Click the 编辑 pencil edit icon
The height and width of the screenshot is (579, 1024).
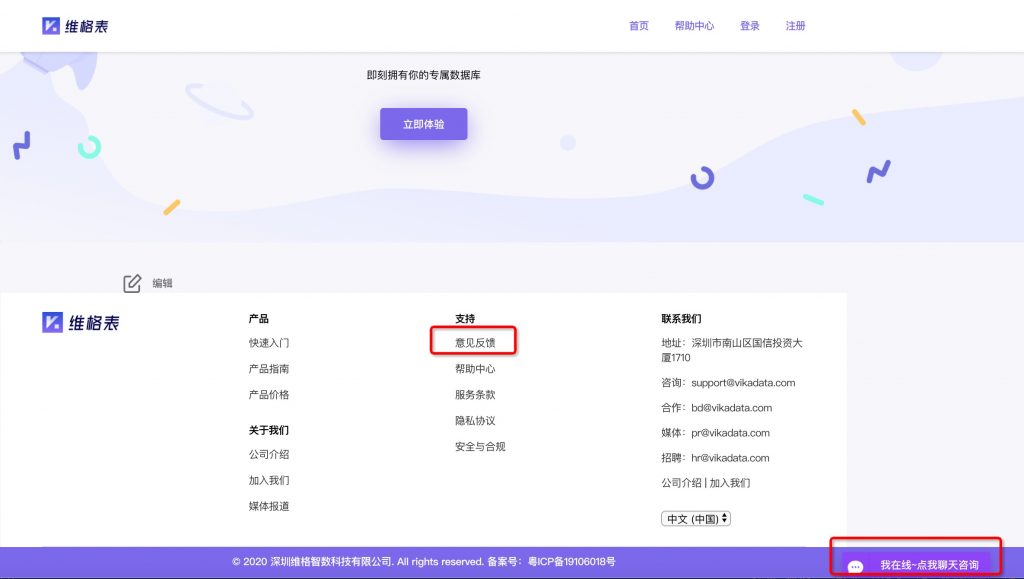(x=132, y=283)
